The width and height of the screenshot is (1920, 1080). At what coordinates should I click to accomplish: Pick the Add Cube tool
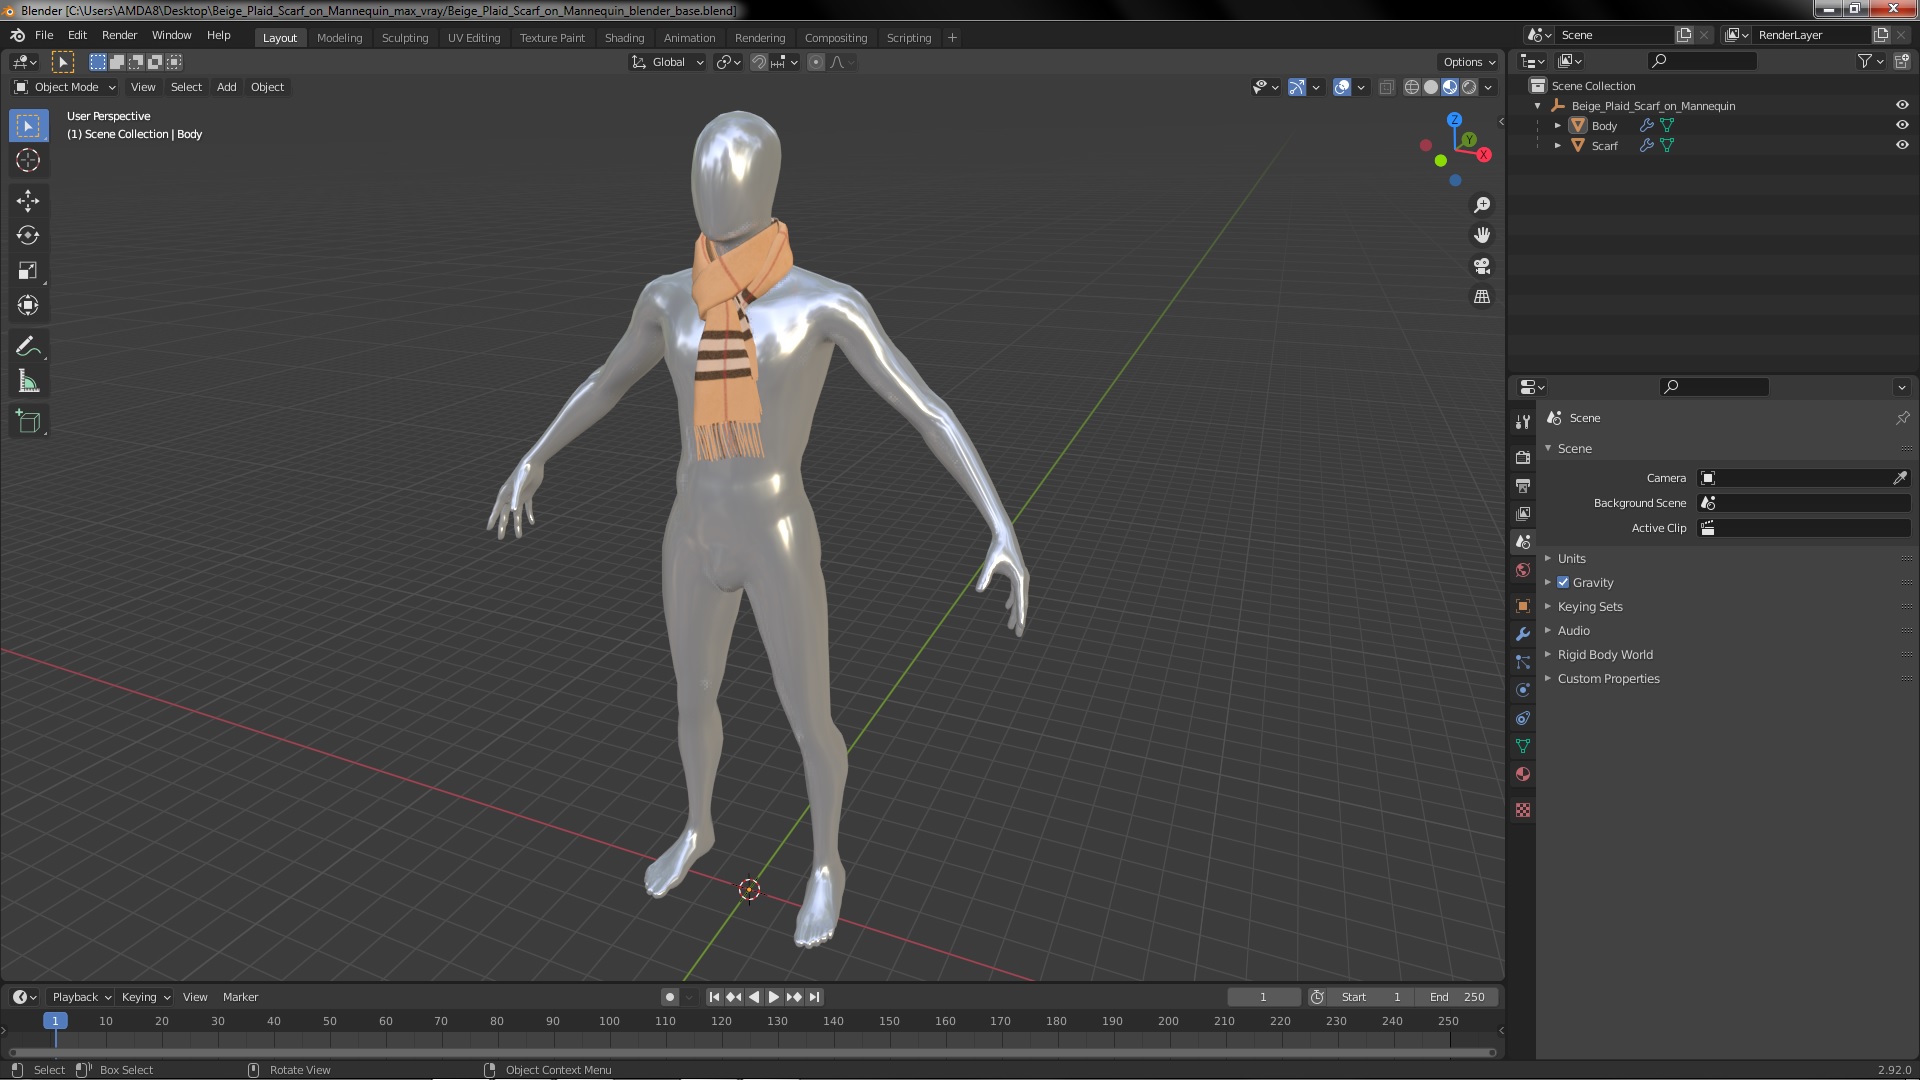pos(28,422)
